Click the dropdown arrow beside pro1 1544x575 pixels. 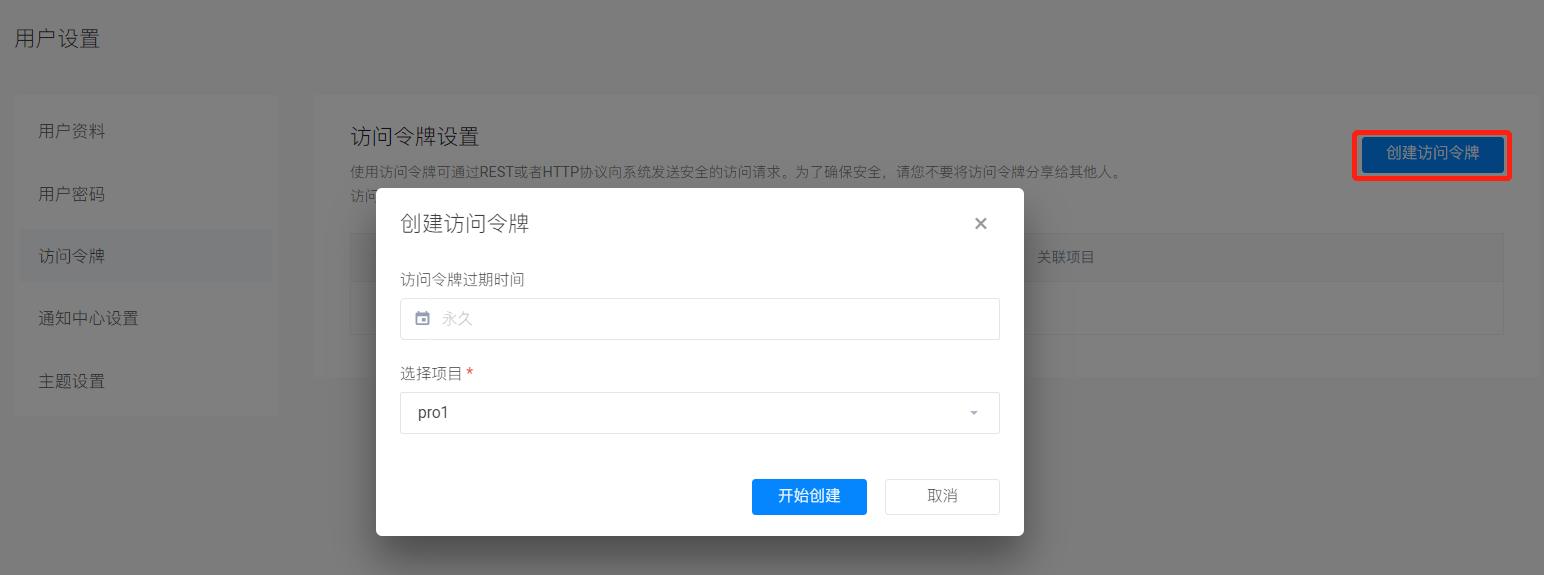click(x=973, y=413)
